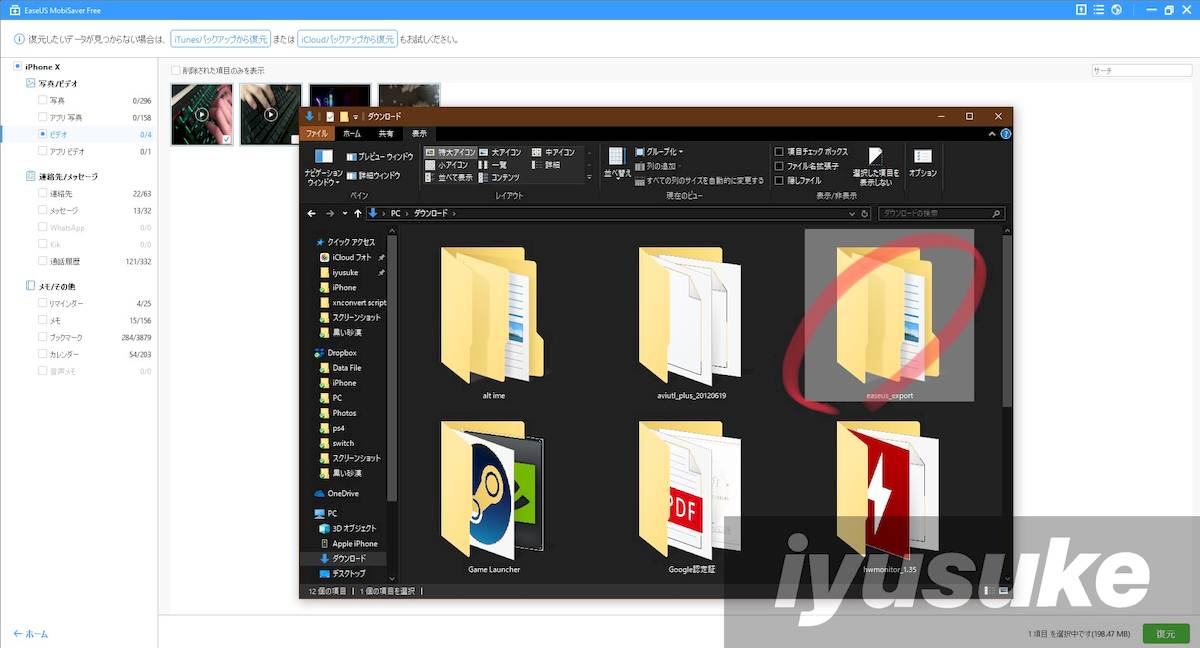Image resolution: width=1200 pixels, height=648 pixels.
Task: Switch to 表示 ribbon tab
Action: click(419, 133)
